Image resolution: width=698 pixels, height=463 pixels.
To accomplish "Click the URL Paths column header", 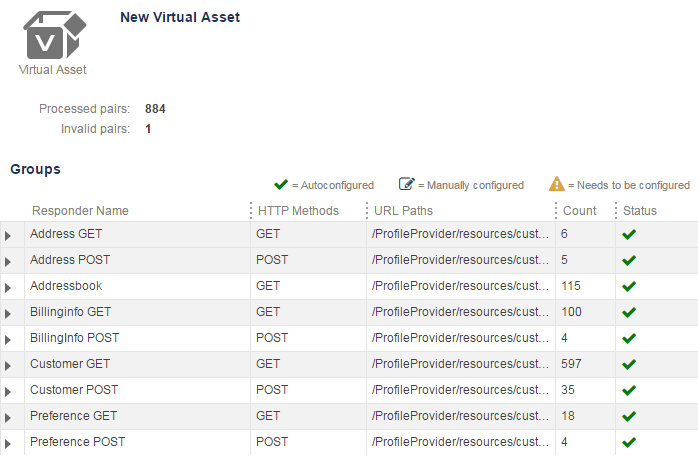I will 403,211.
